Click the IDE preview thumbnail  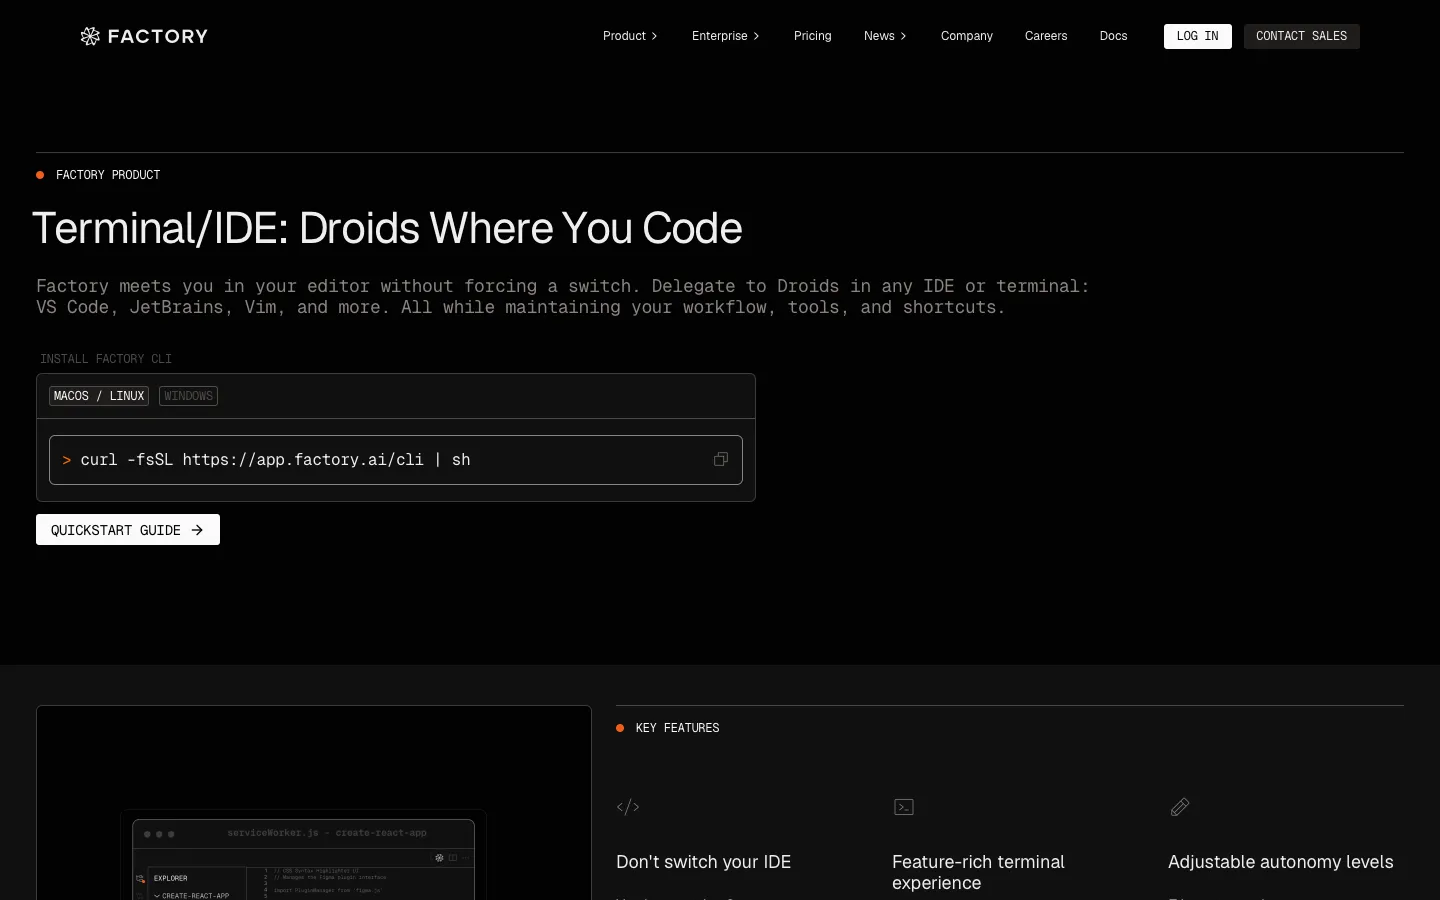[x=314, y=803]
